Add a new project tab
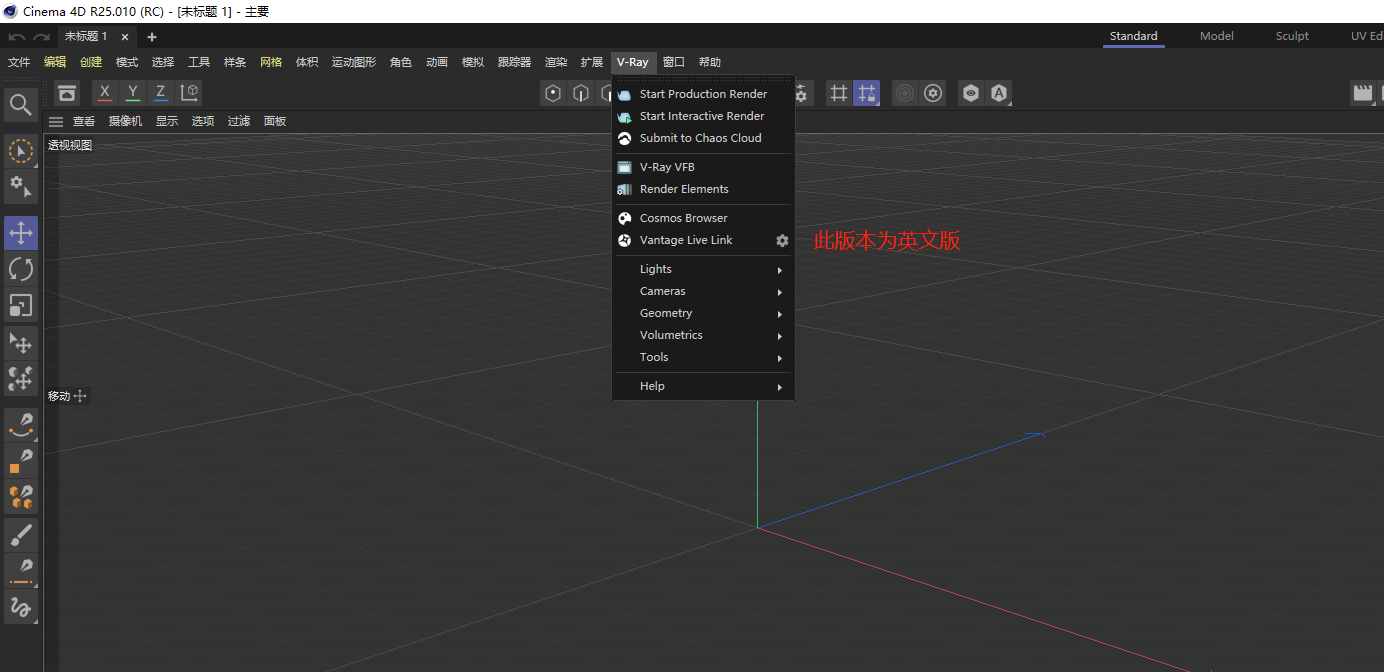Image resolution: width=1384 pixels, height=672 pixels. (152, 37)
